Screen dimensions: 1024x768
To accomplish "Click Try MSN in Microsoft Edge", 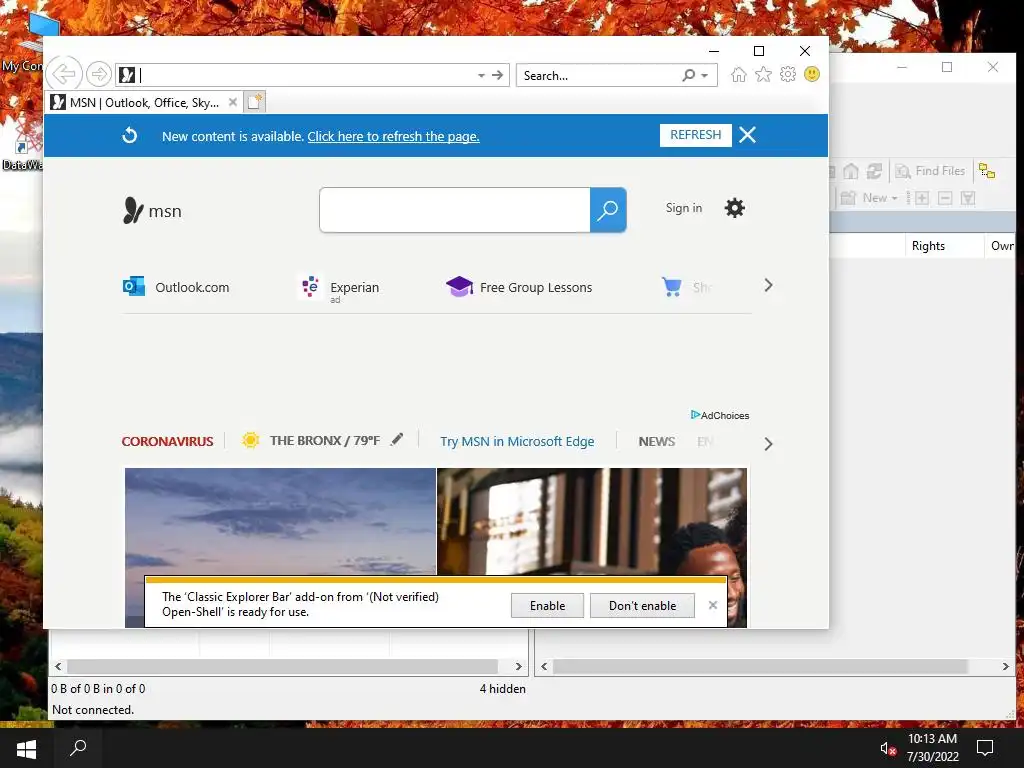I will (517, 441).
